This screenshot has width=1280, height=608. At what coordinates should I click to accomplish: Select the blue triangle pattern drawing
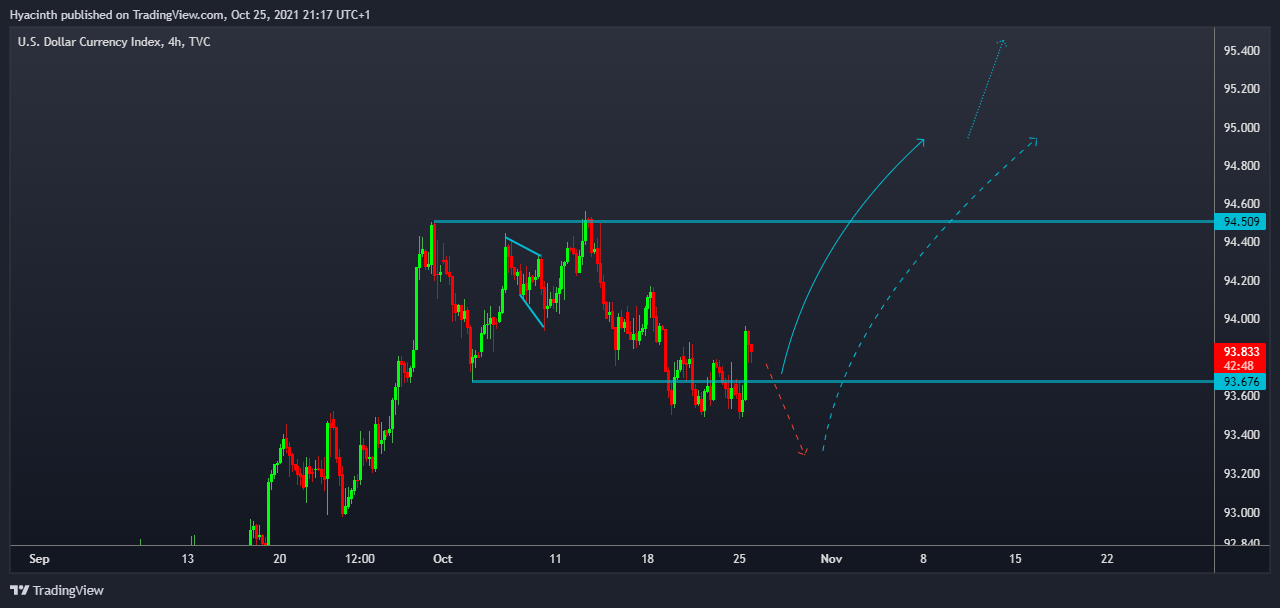pos(523,280)
